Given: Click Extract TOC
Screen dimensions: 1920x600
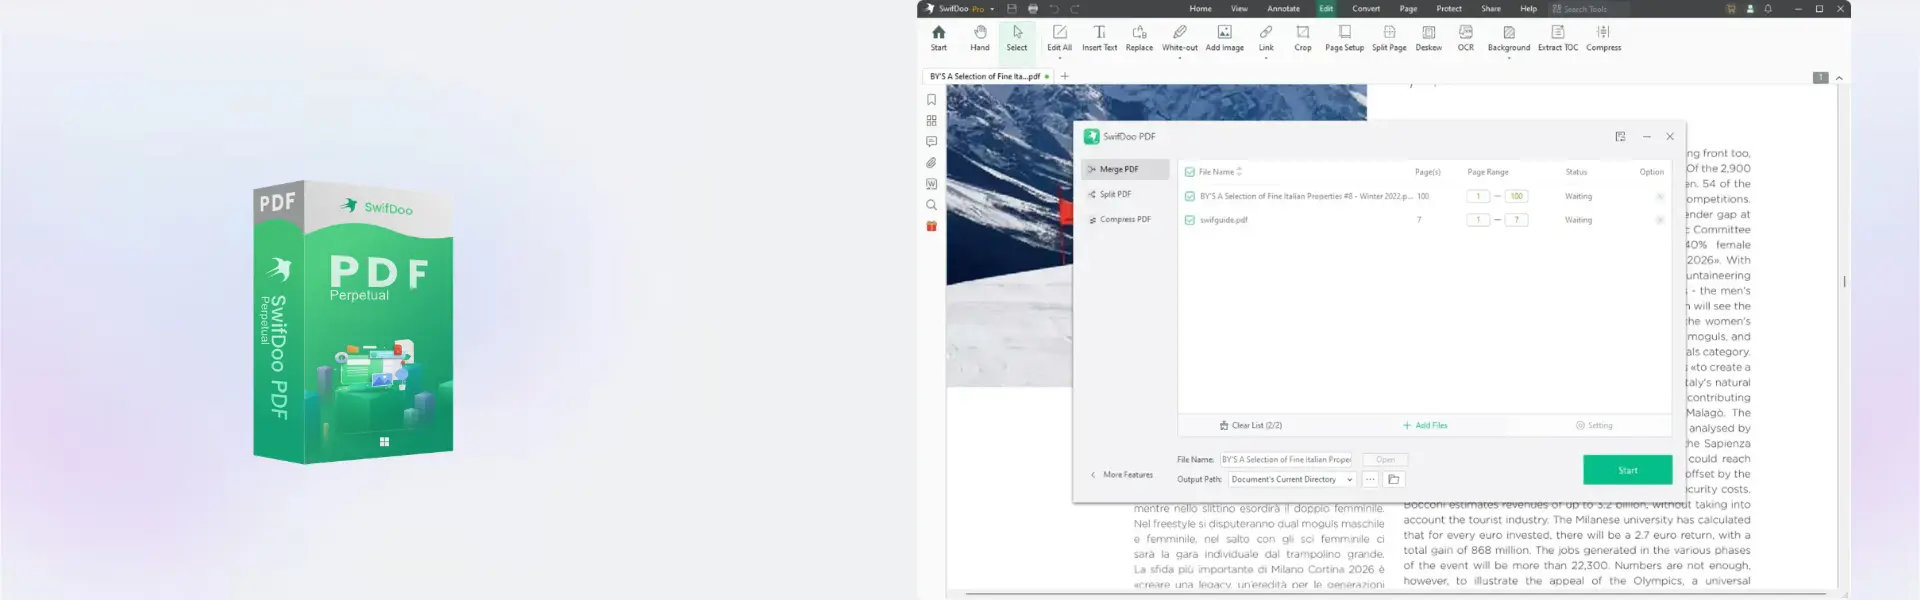Looking at the screenshot, I should pyautogui.click(x=1558, y=38).
